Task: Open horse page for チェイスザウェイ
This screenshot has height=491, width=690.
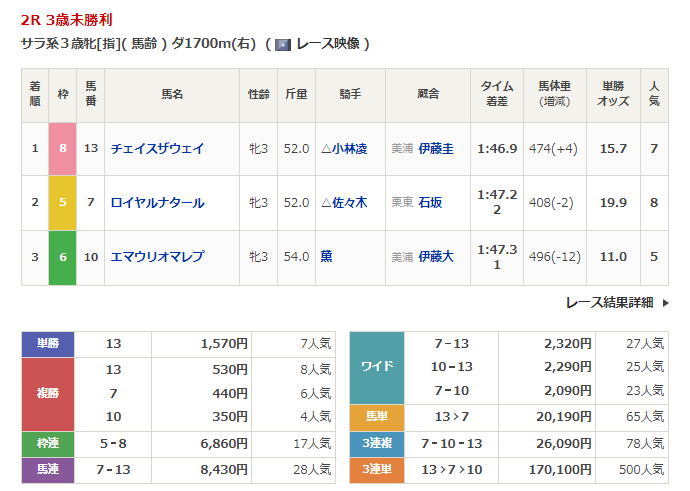Action: (158, 148)
